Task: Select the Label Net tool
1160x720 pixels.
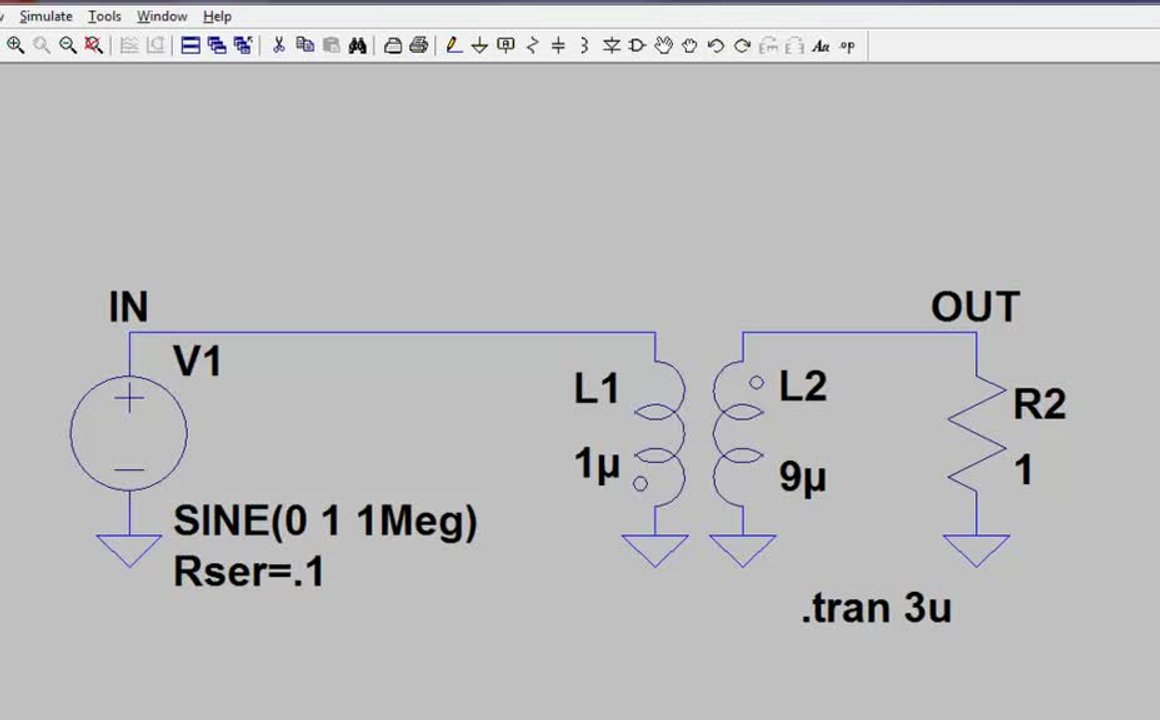Action: coord(506,45)
